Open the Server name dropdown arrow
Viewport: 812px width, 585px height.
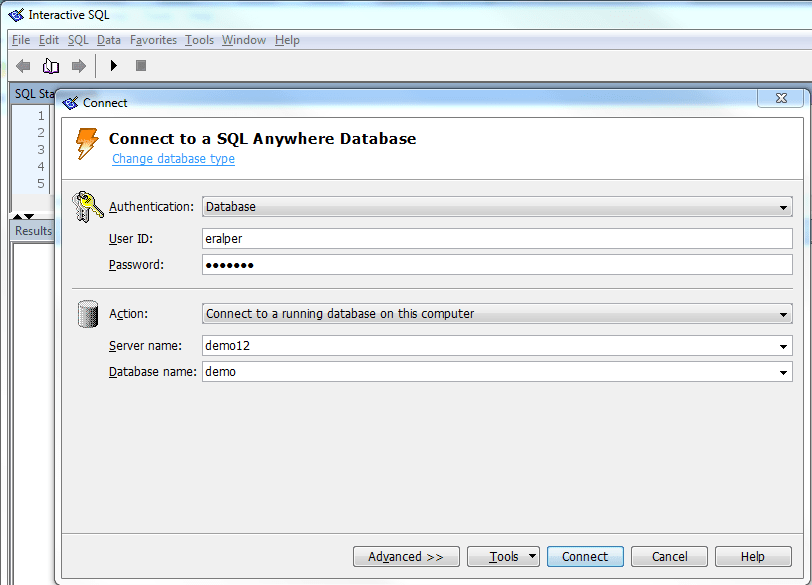pyautogui.click(x=783, y=346)
